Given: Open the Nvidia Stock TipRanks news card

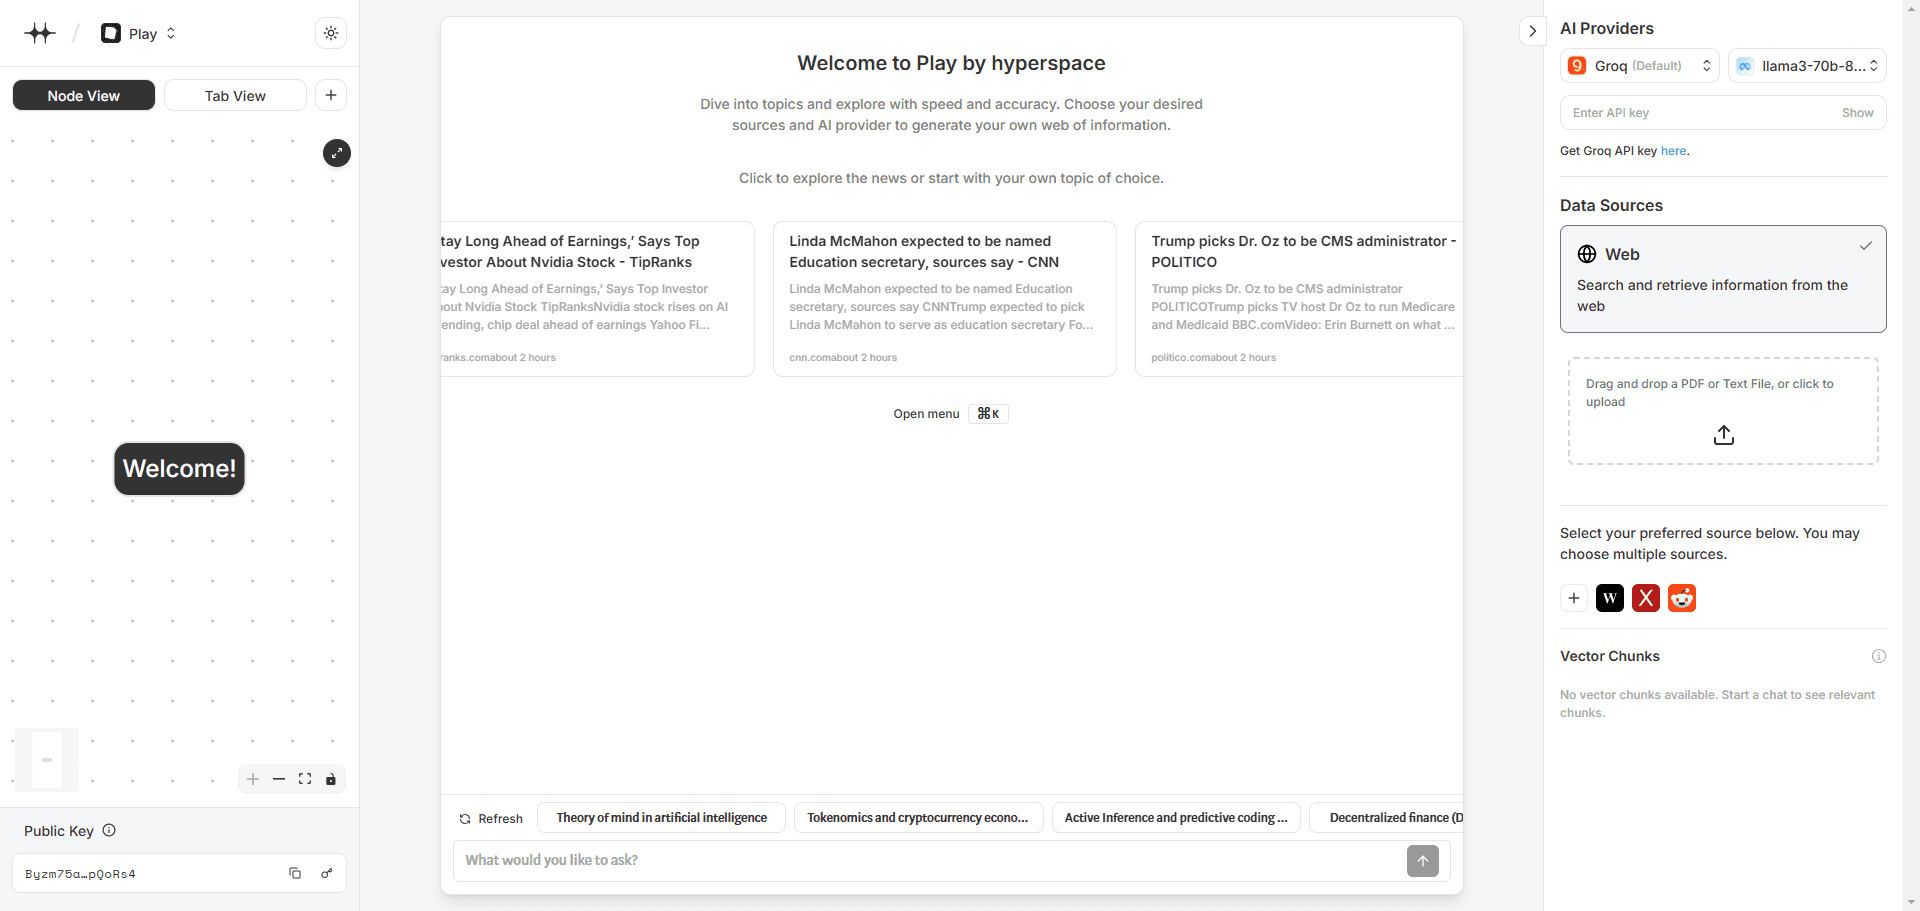Looking at the screenshot, I should (597, 299).
